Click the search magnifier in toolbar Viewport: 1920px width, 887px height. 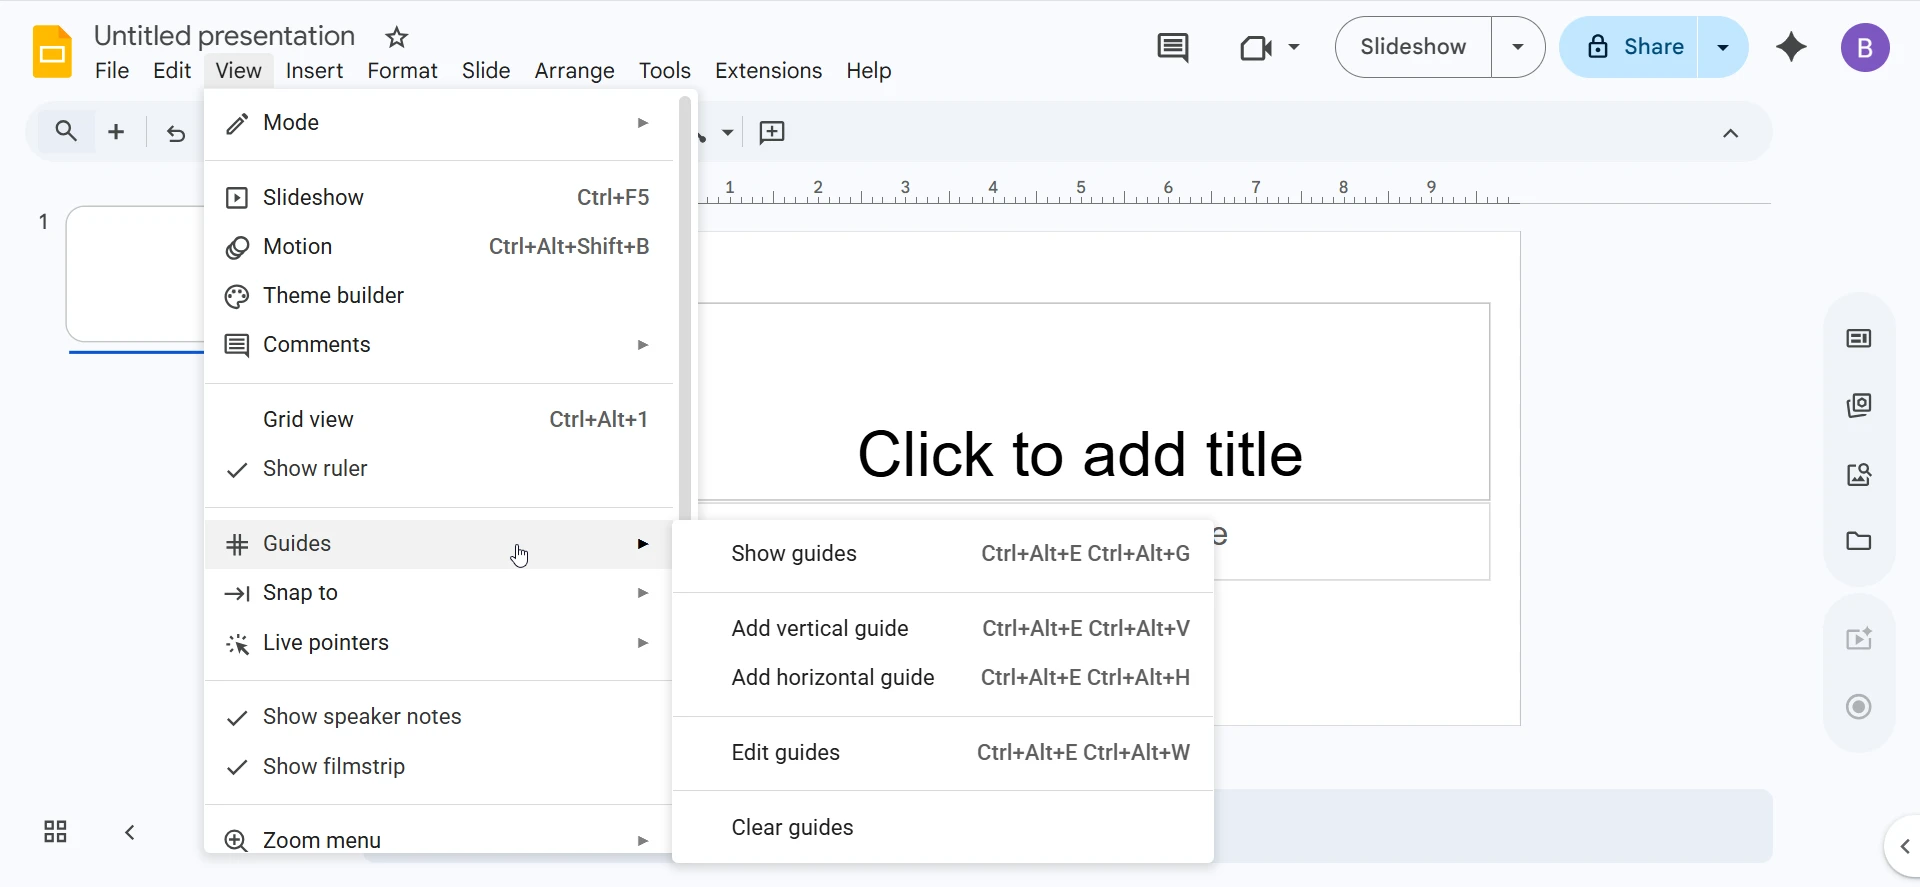[66, 132]
